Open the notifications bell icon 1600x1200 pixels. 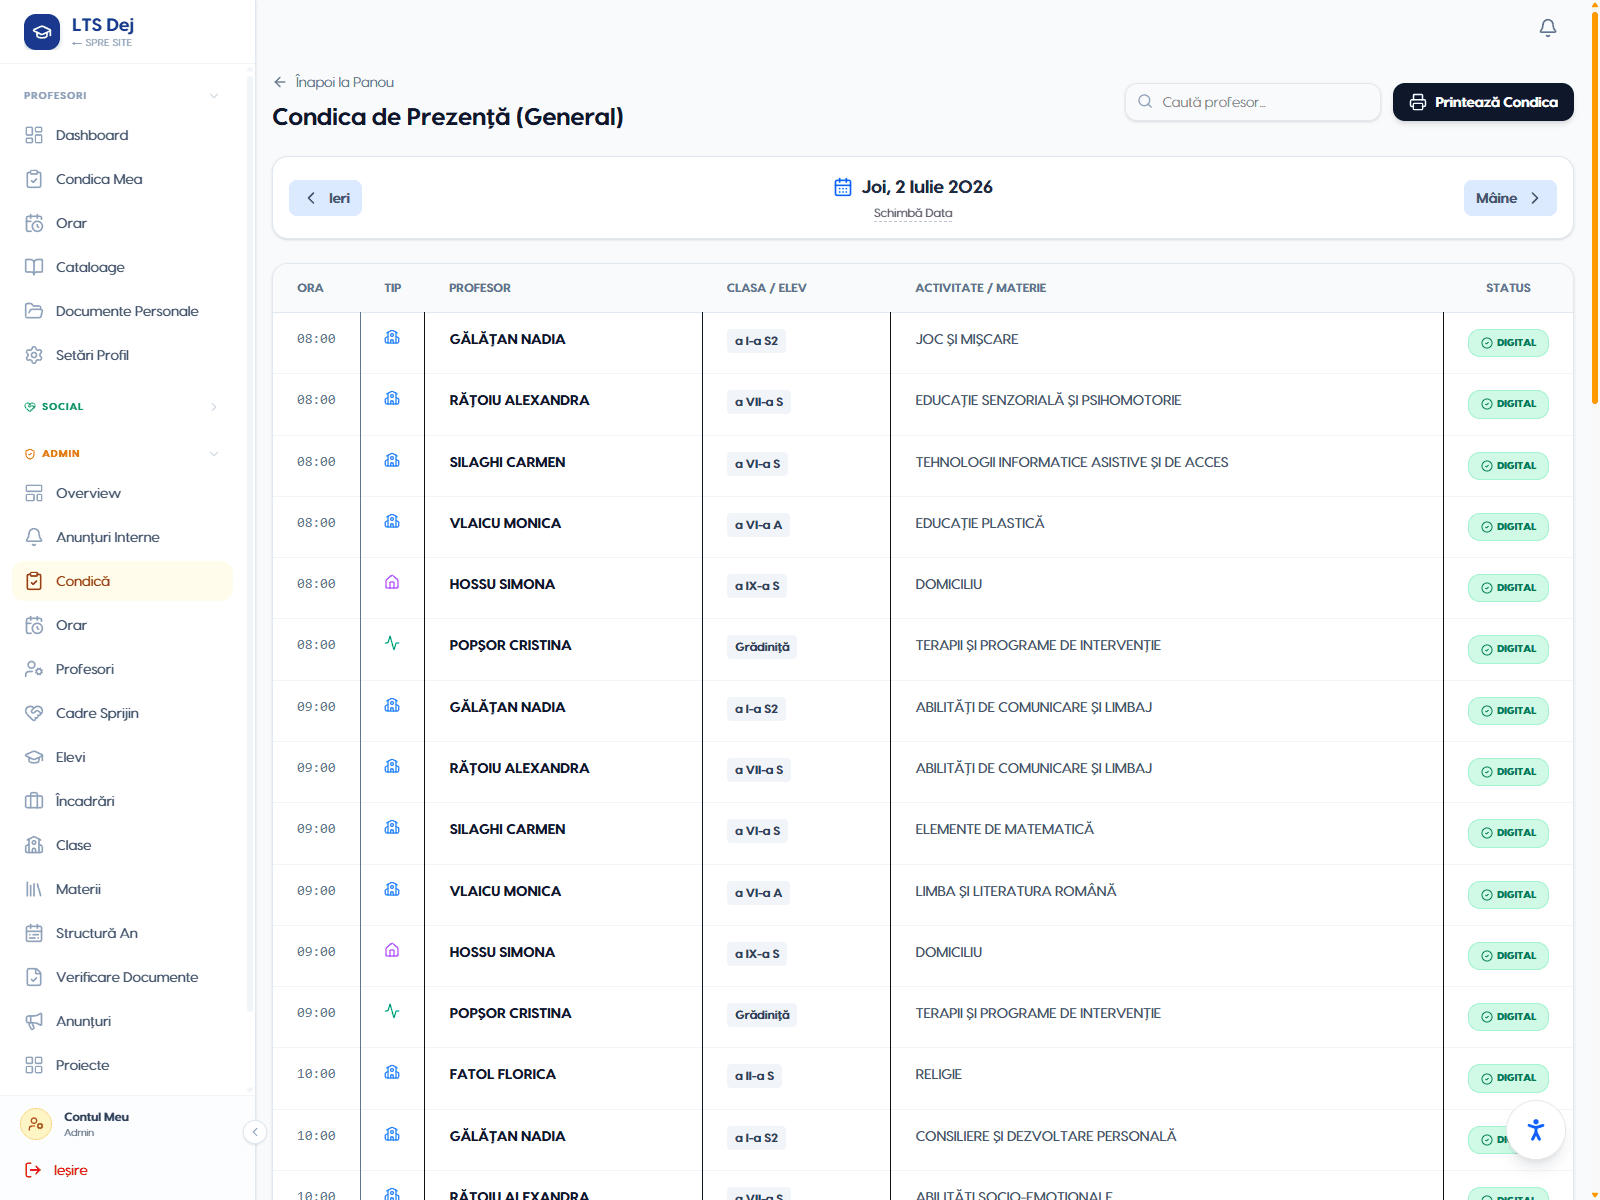(1547, 28)
